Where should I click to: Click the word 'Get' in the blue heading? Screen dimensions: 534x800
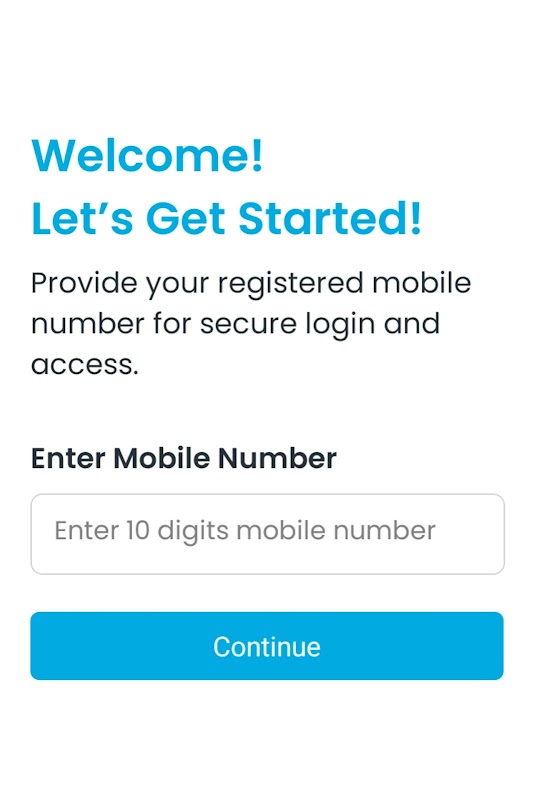tap(186, 218)
